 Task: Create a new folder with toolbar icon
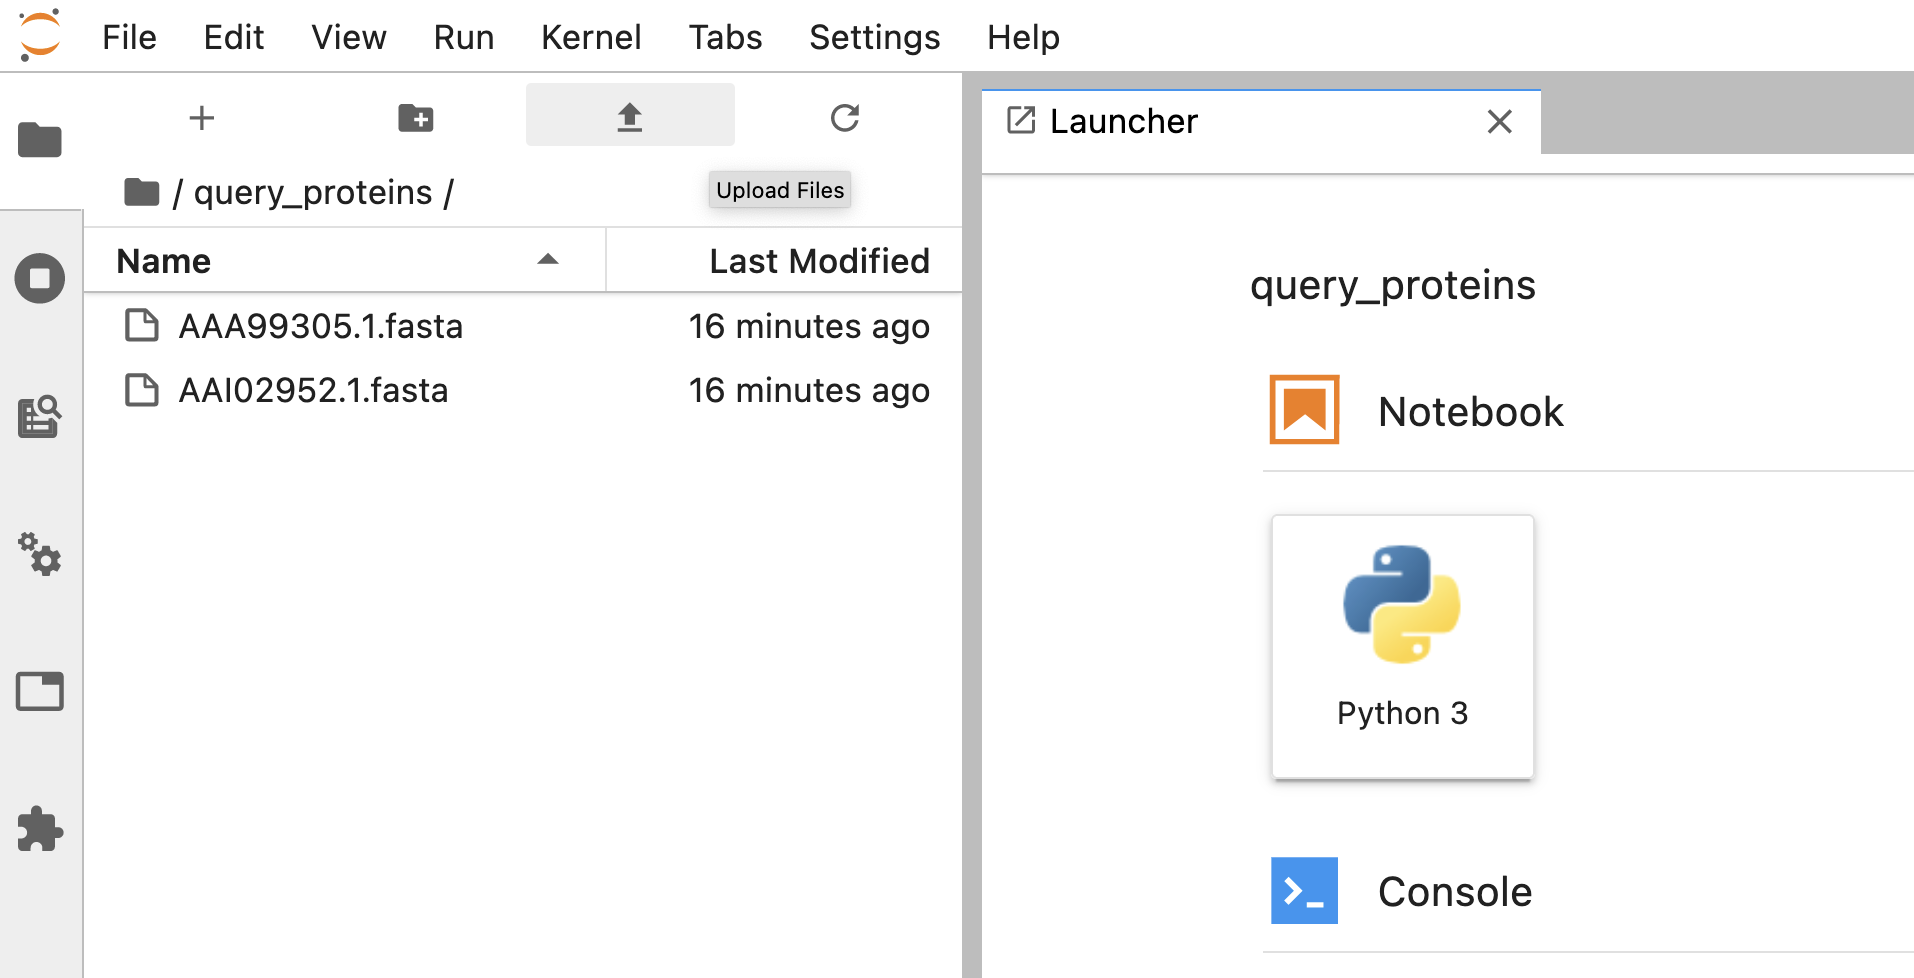point(415,118)
